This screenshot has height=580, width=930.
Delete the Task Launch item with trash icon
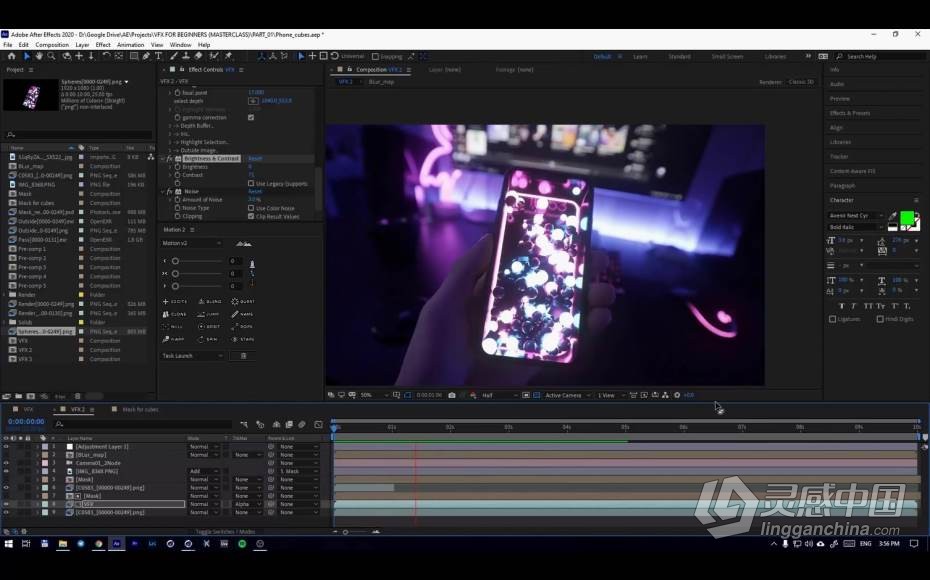(243, 356)
